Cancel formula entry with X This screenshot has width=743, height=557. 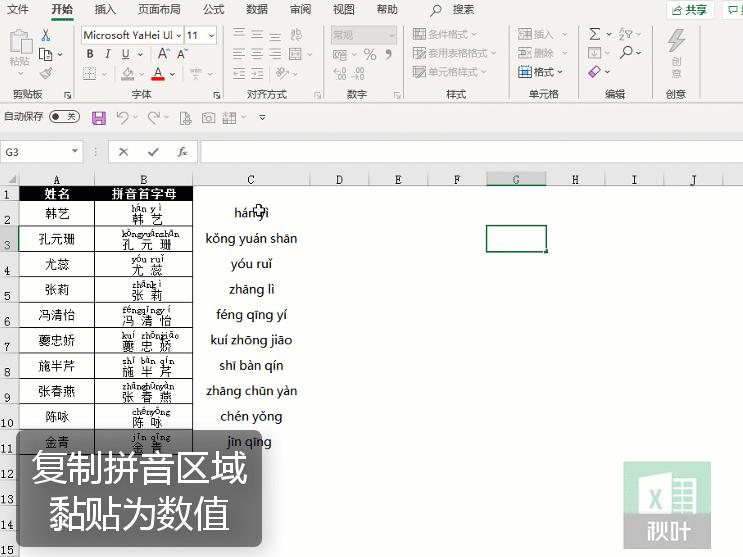pyautogui.click(x=123, y=152)
